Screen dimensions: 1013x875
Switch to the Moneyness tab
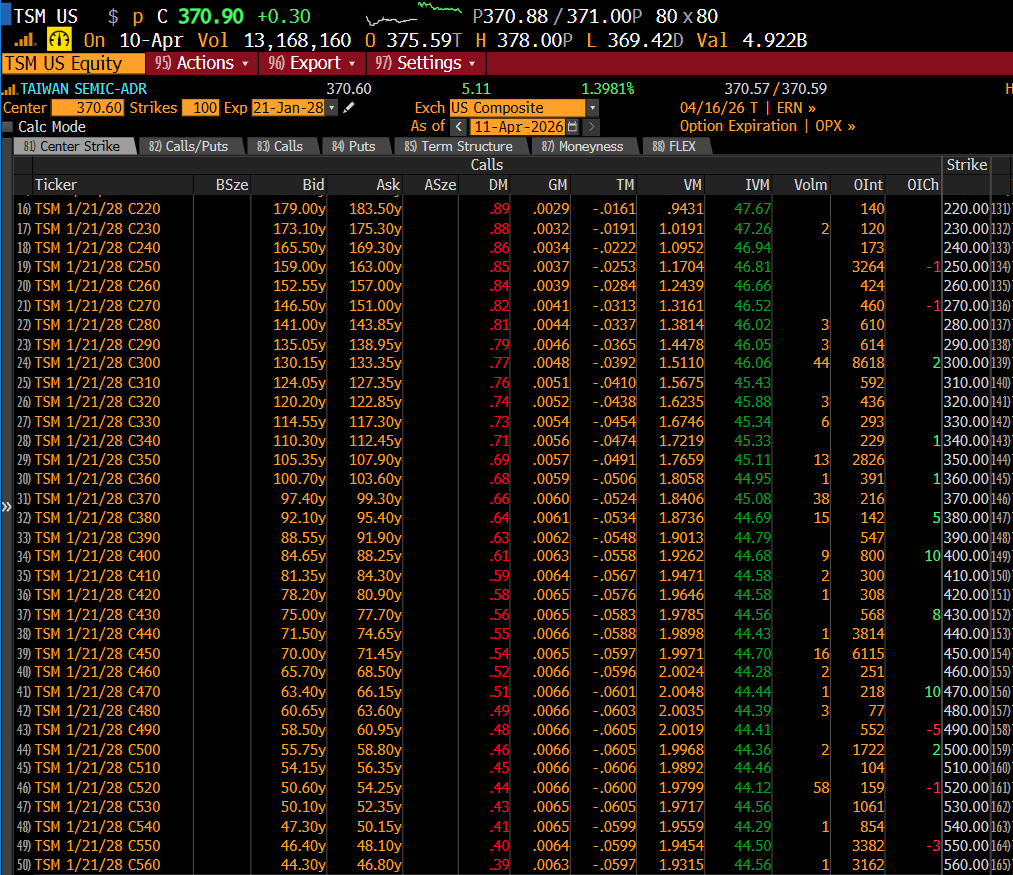coord(583,146)
